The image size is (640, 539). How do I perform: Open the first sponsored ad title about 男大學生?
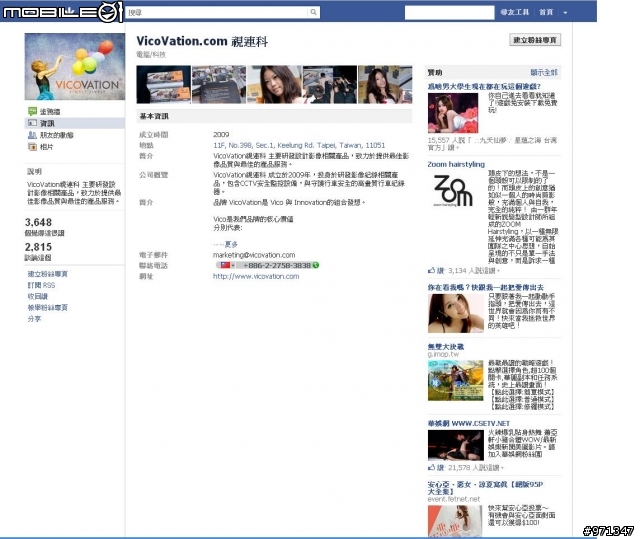(x=484, y=86)
